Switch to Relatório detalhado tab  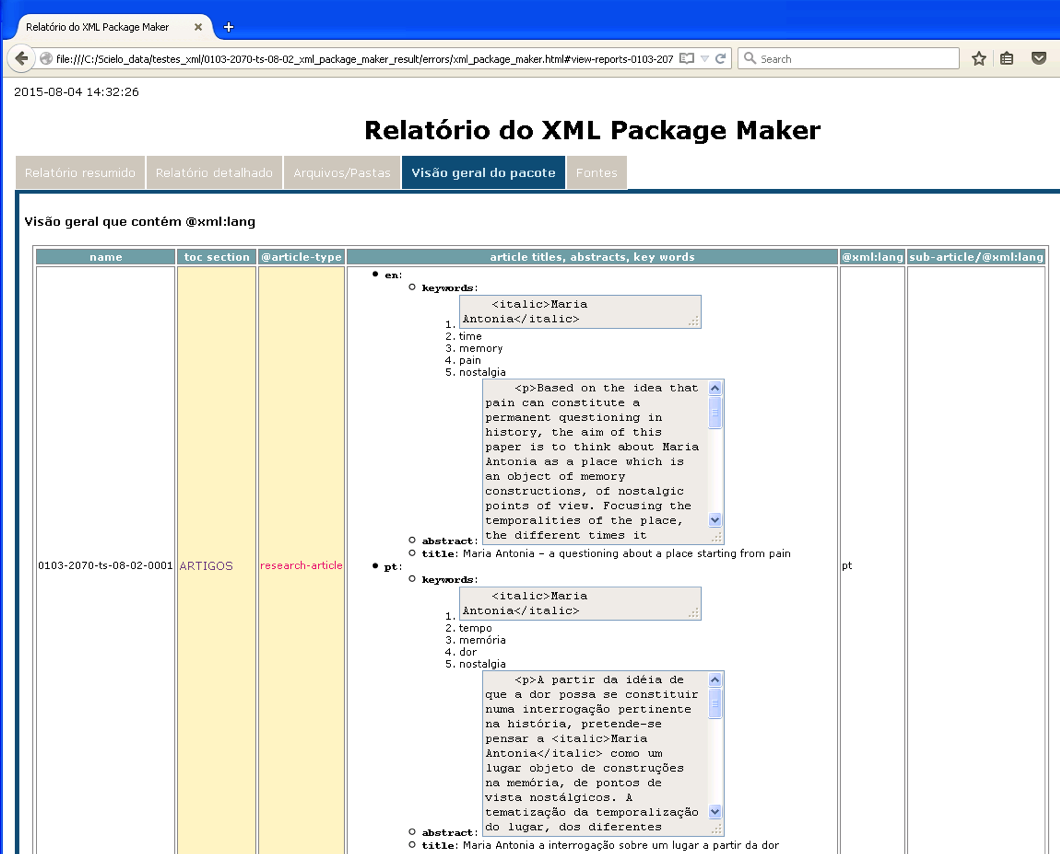coord(214,172)
